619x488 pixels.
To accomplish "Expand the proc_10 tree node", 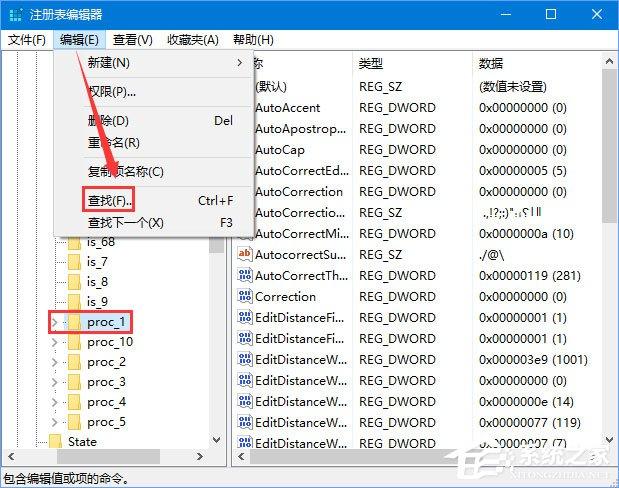I will pos(54,343).
